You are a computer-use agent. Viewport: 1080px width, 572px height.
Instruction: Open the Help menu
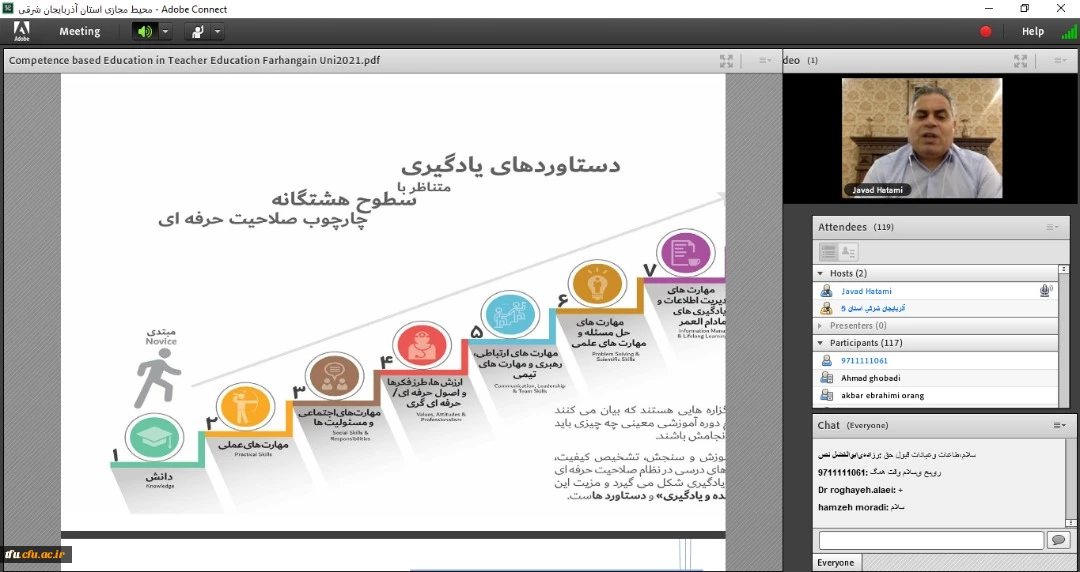1033,31
